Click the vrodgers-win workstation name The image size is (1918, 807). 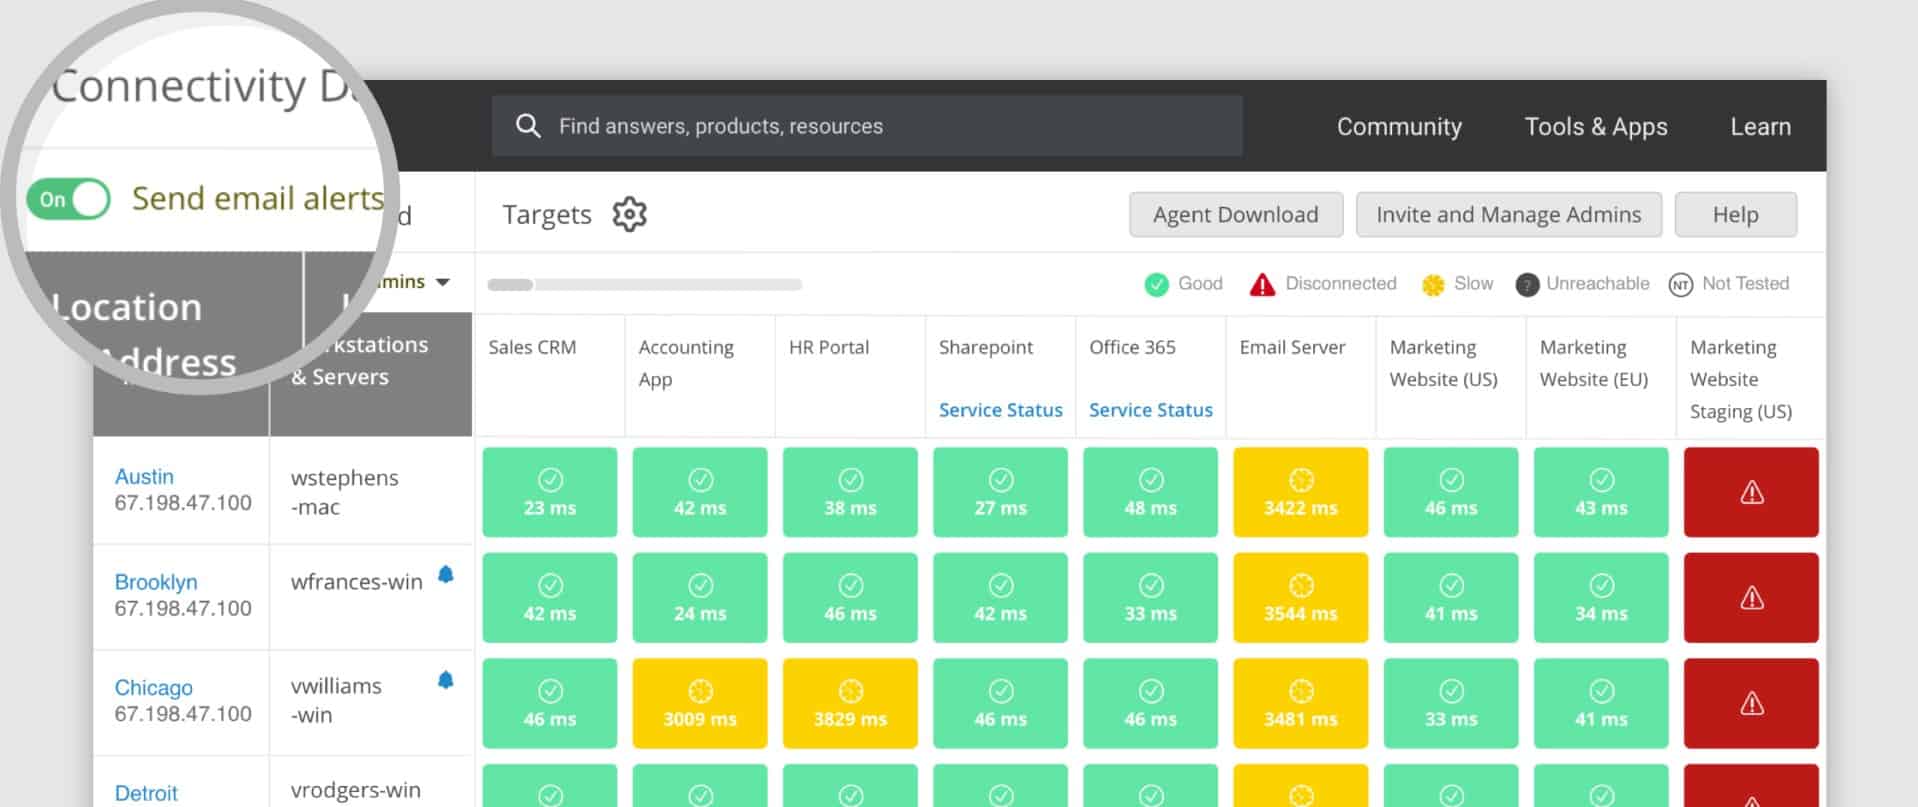(x=355, y=790)
